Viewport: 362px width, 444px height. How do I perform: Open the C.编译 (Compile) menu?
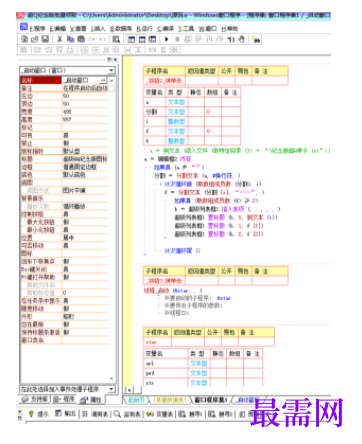(165, 29)
